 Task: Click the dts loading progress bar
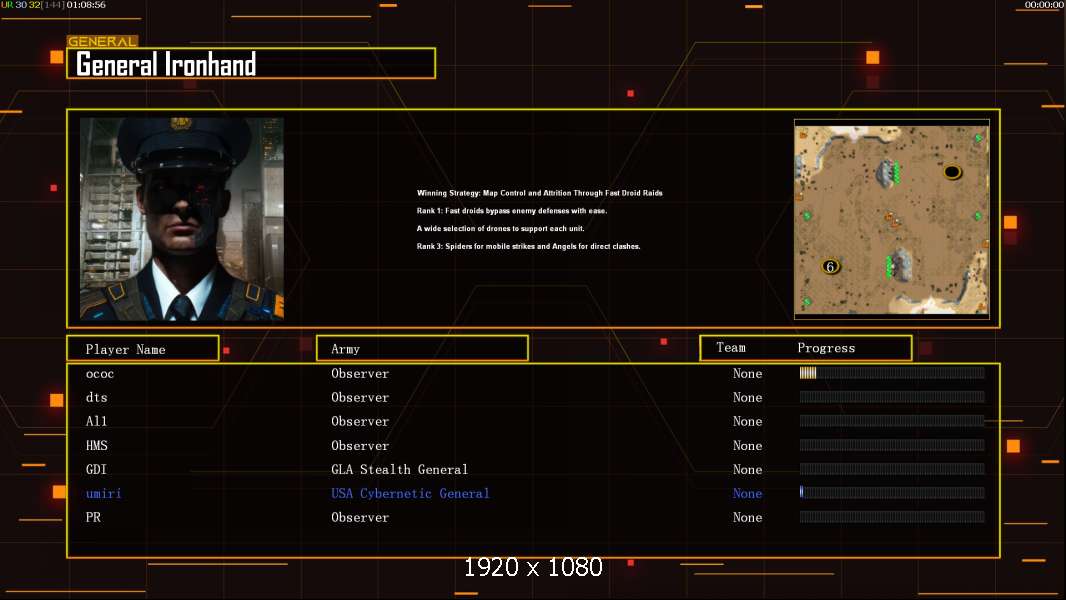coord(892,397)
